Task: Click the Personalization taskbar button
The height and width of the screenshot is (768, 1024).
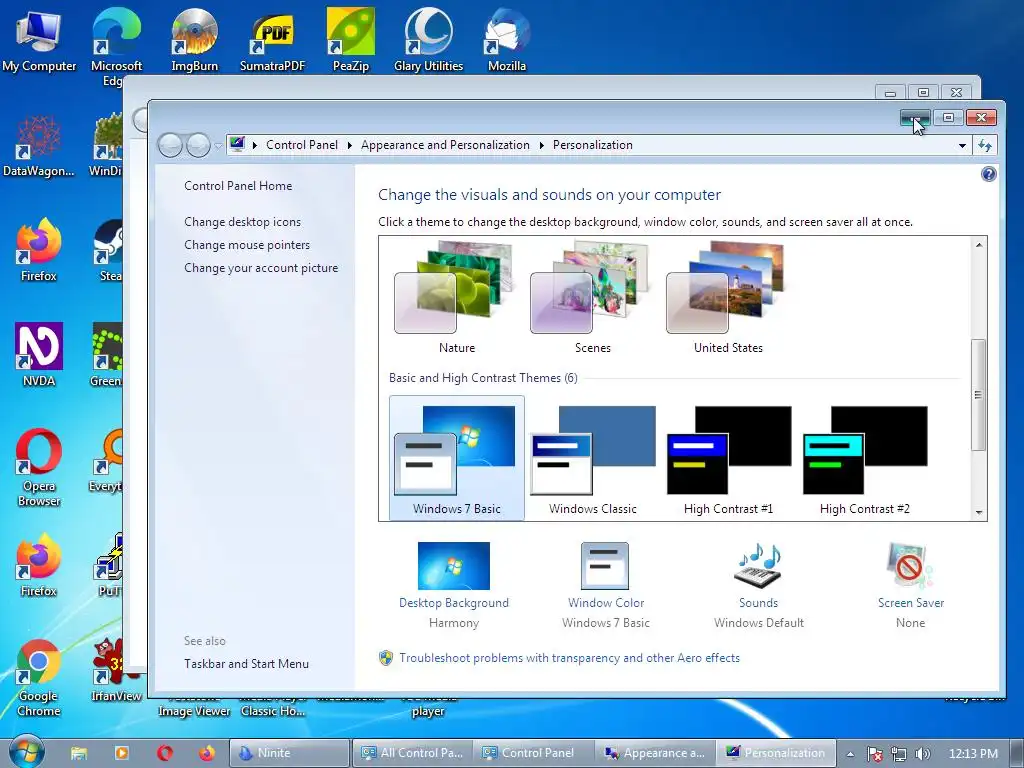Action: click(776, 753)
